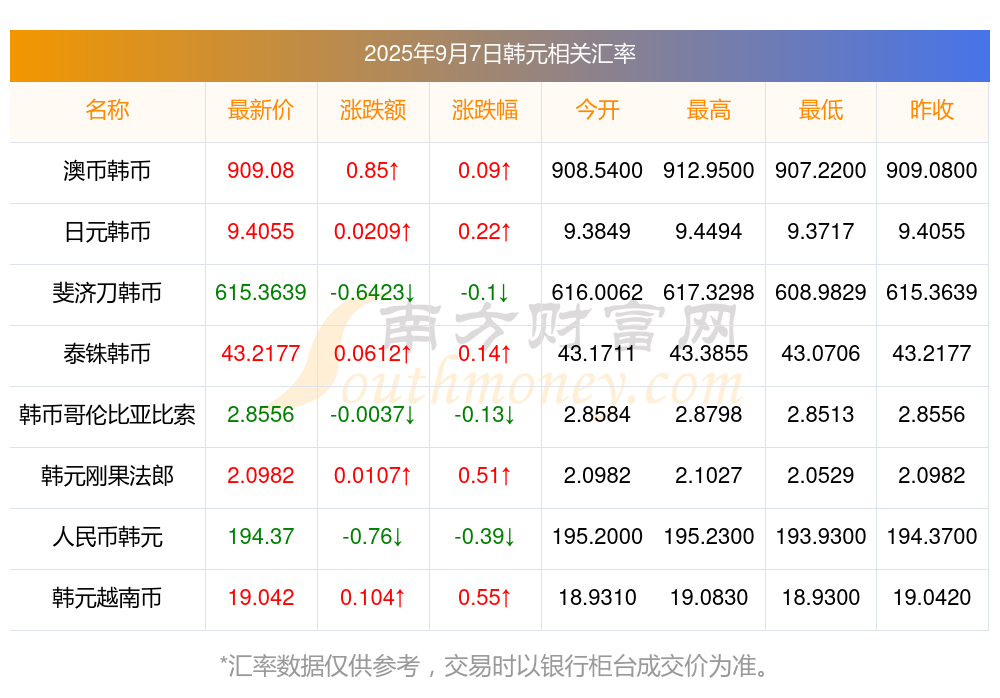Click the row name "泰铢韩币"

107,353
